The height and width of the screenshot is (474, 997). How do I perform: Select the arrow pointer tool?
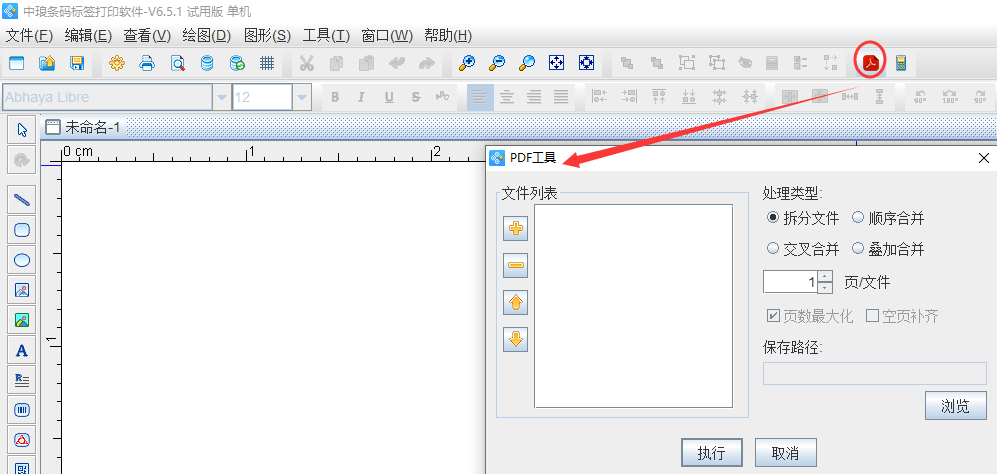click(x=22, y=130)
